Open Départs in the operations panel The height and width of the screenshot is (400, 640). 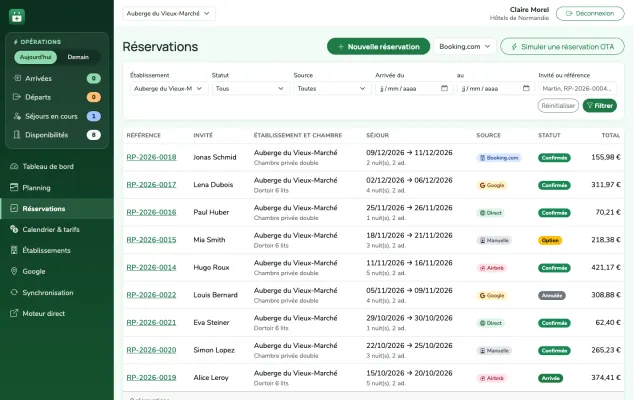point(57,97)
